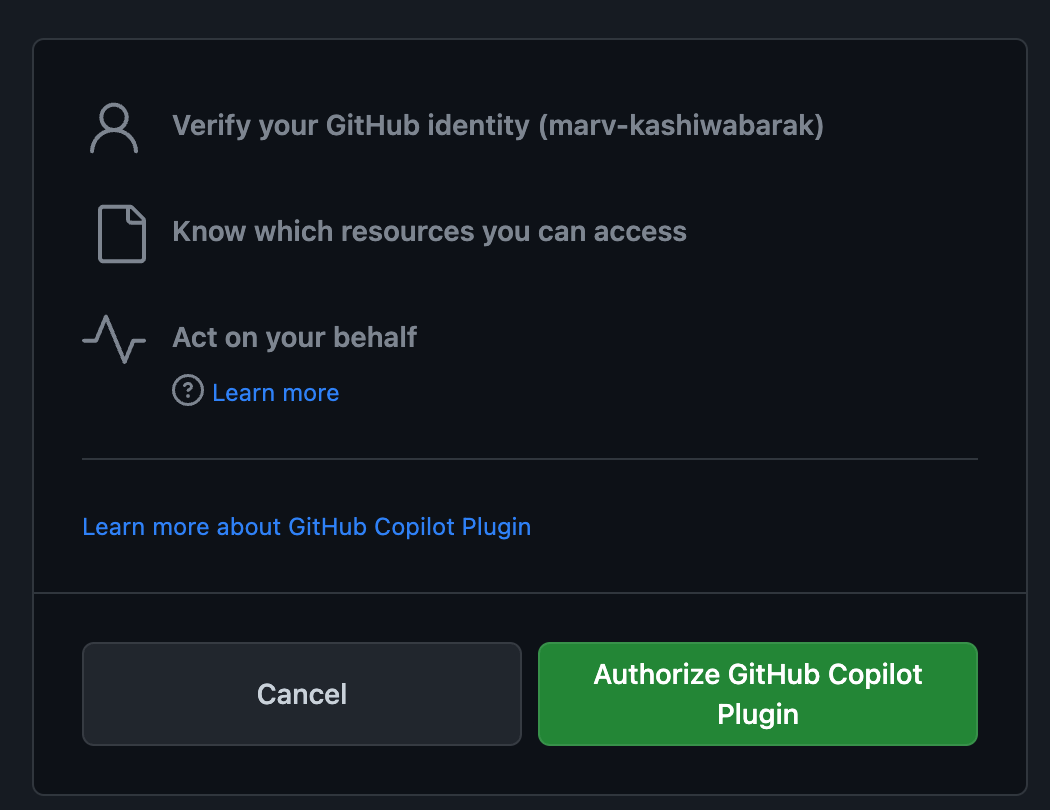Open Learn more about GitHub Copilot Plugin
The image size is (1050, 810).
coord(307,527)
